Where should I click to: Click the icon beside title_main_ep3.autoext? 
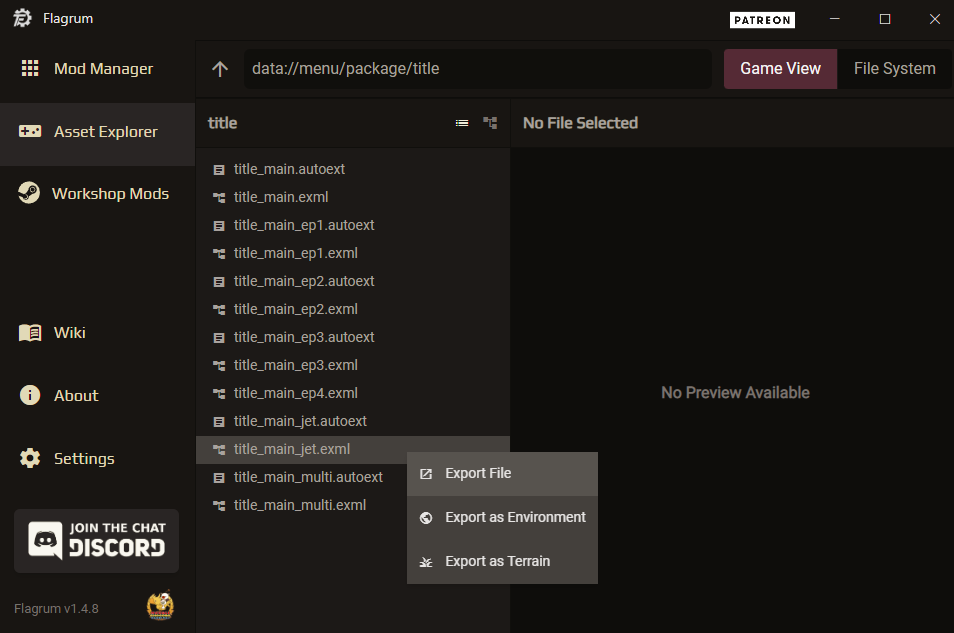click(219, 338)
